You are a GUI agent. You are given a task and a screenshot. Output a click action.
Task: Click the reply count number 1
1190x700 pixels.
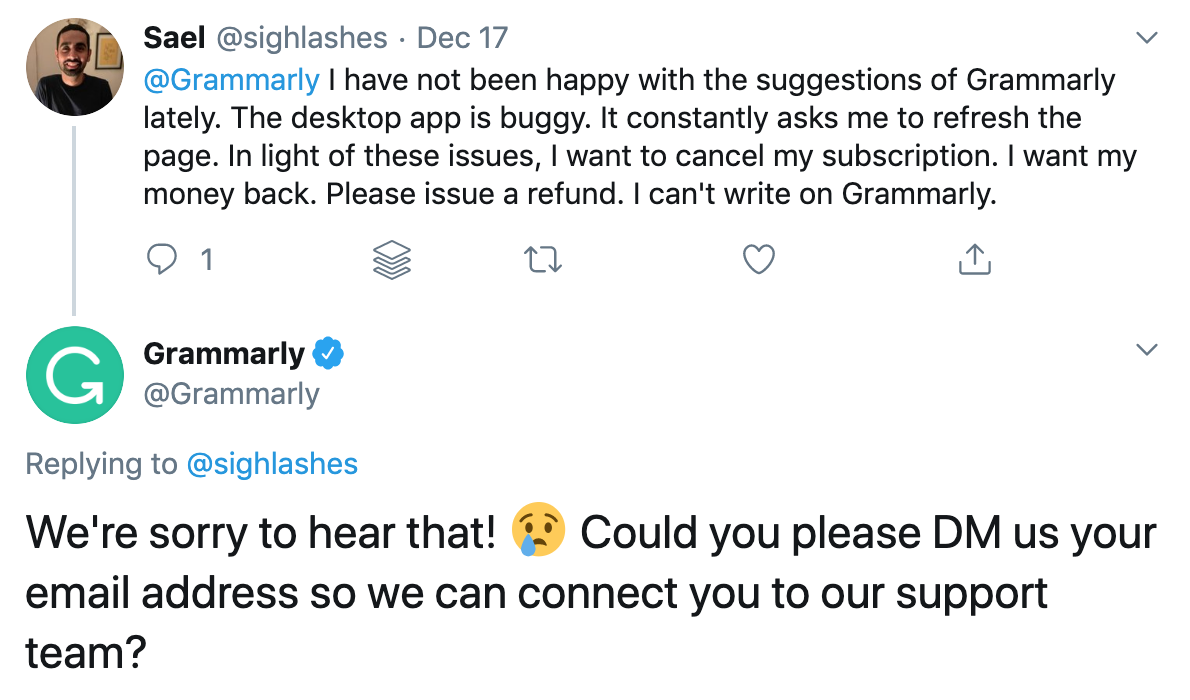pos(206,260)
